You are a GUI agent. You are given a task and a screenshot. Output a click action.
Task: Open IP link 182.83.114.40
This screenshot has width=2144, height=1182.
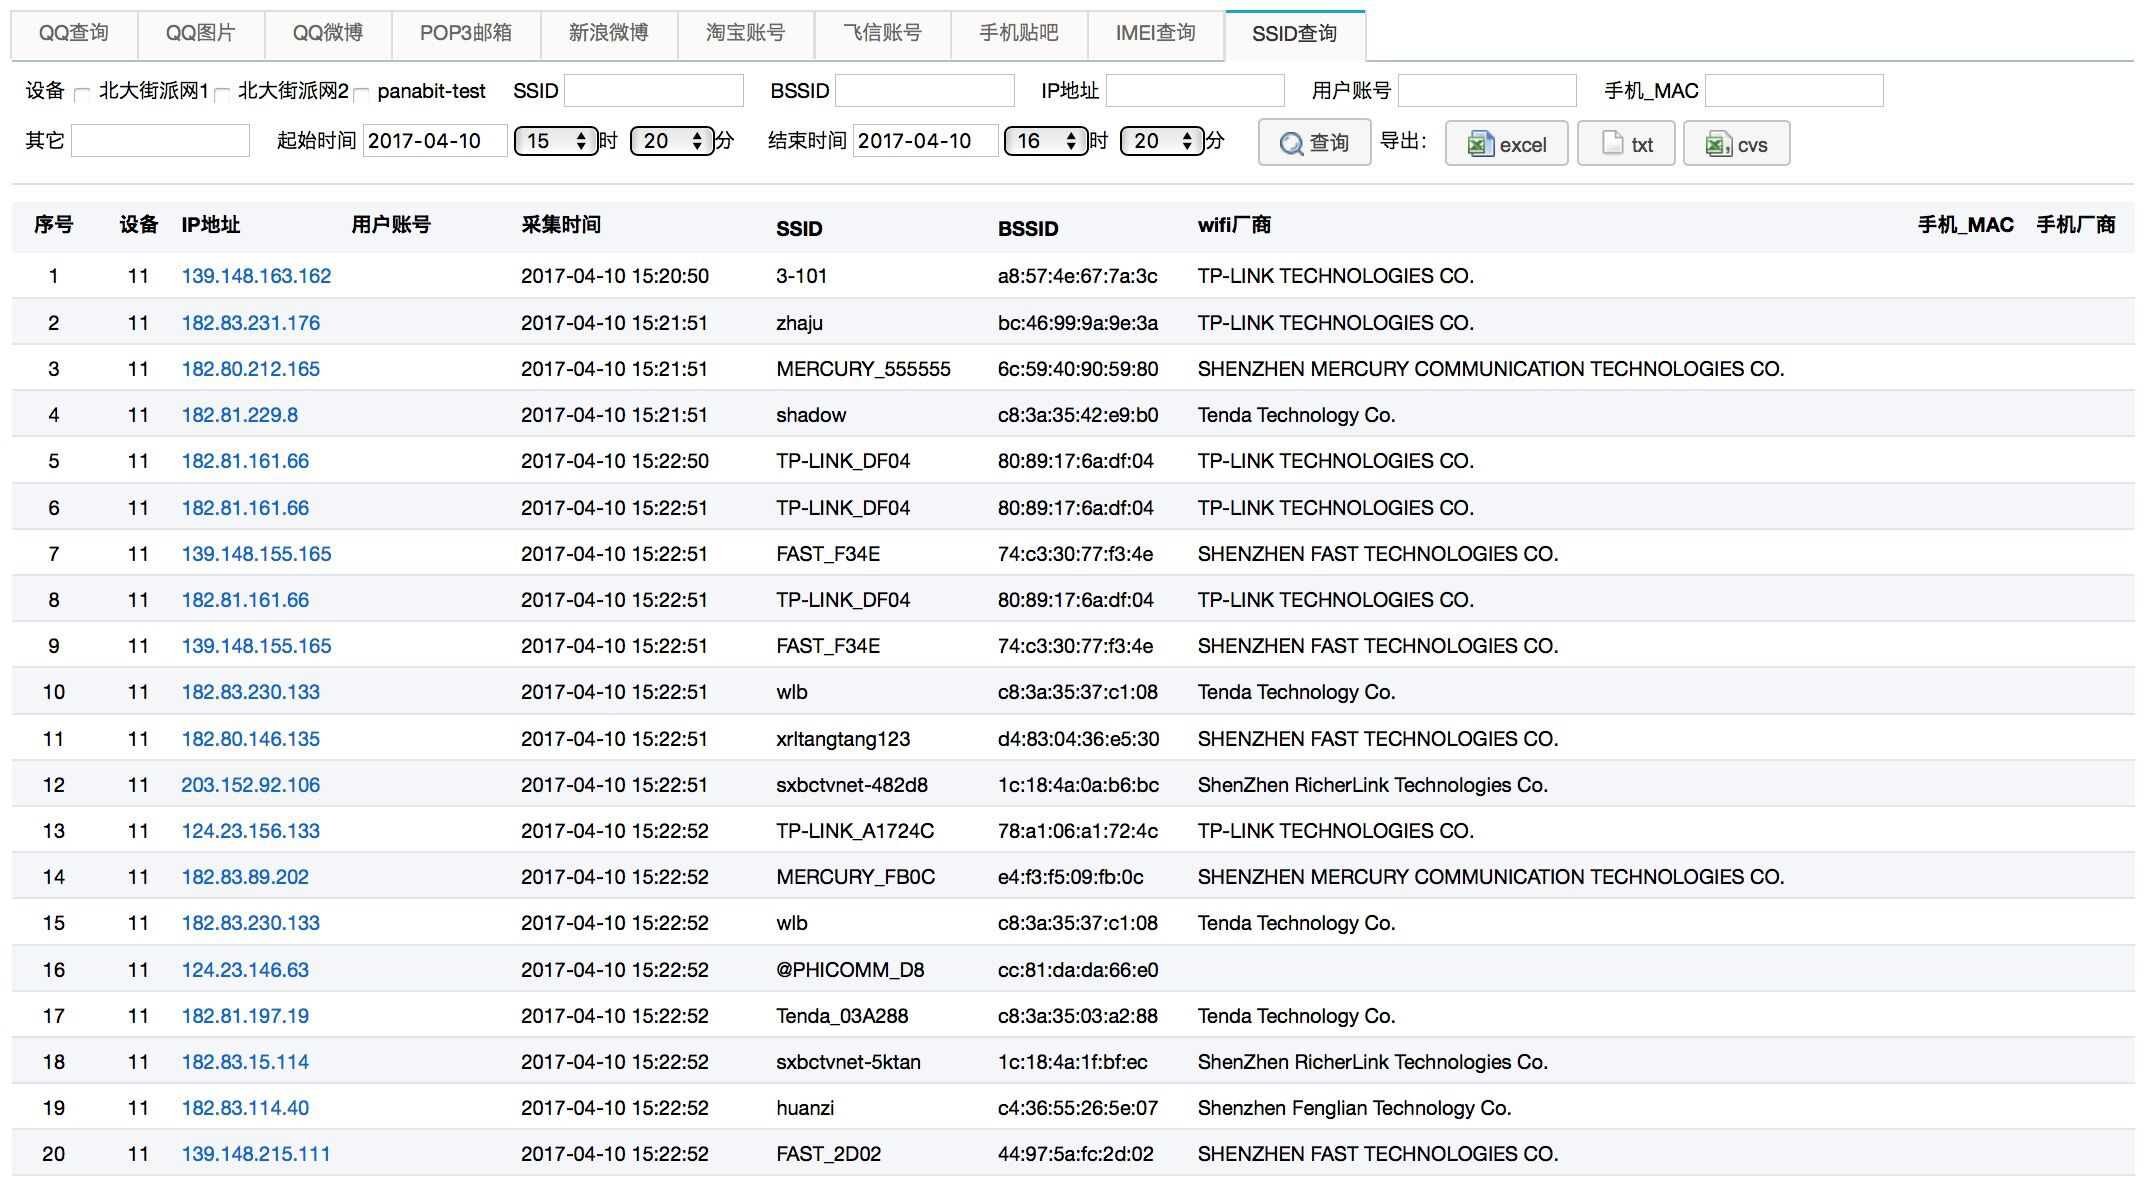click(x=245, y=1108)
